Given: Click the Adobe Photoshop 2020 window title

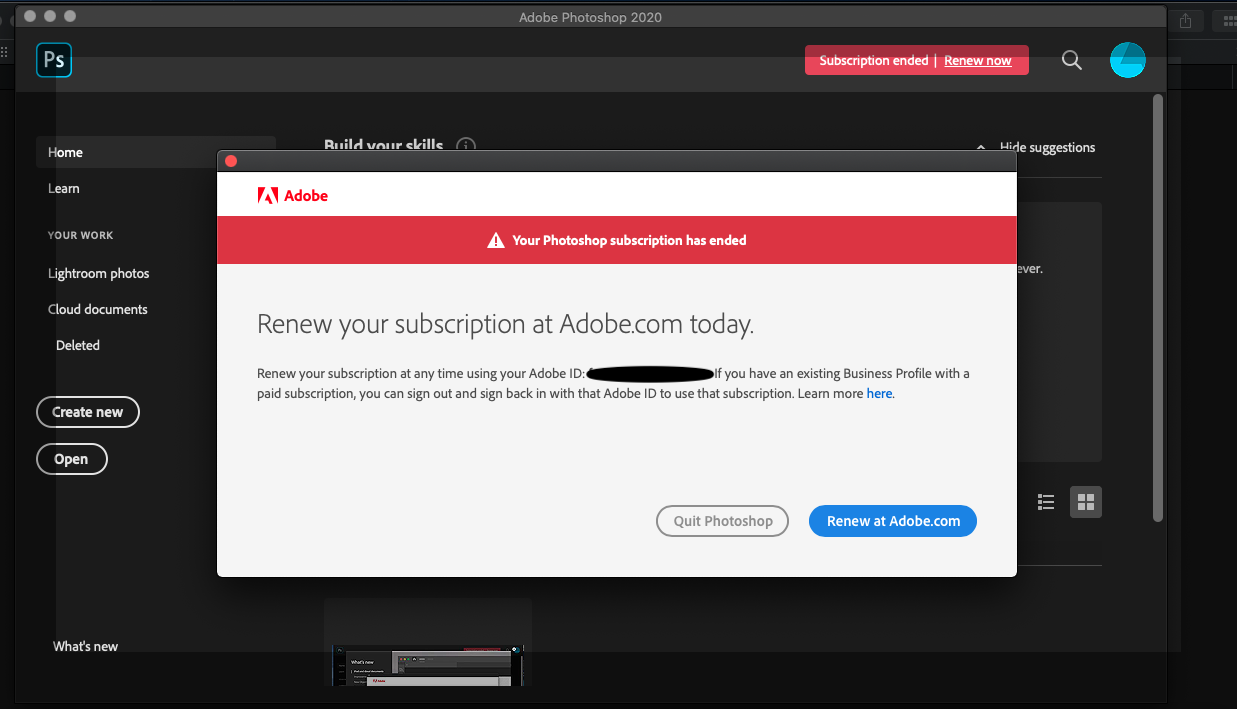Looking at the screenshot, I should (x=590, y=17).
